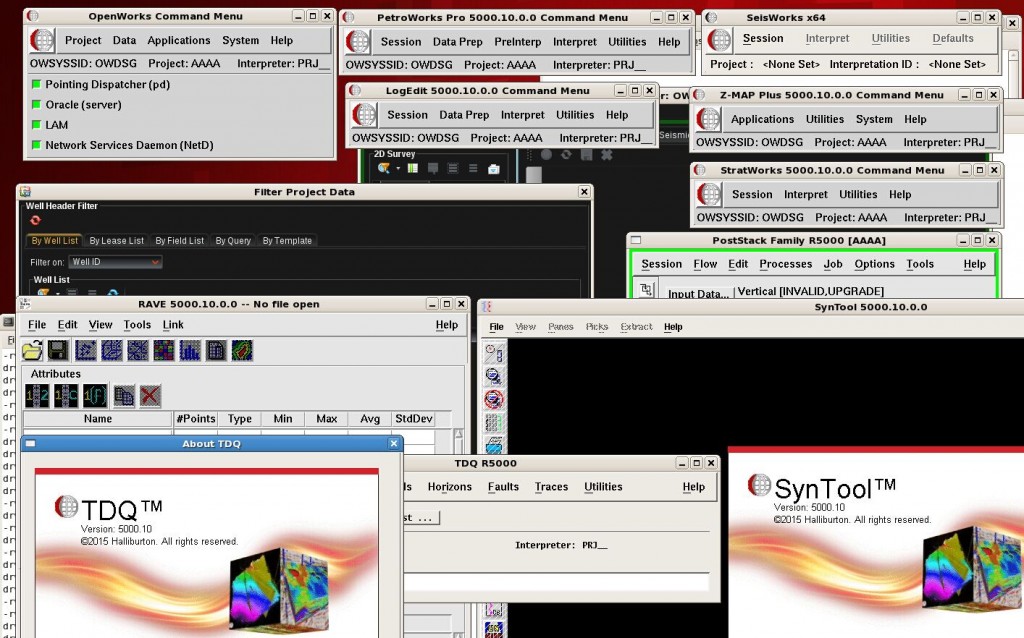Click the Input Data... button in PostStack
1024x638 pixels.
coord(698,294)
